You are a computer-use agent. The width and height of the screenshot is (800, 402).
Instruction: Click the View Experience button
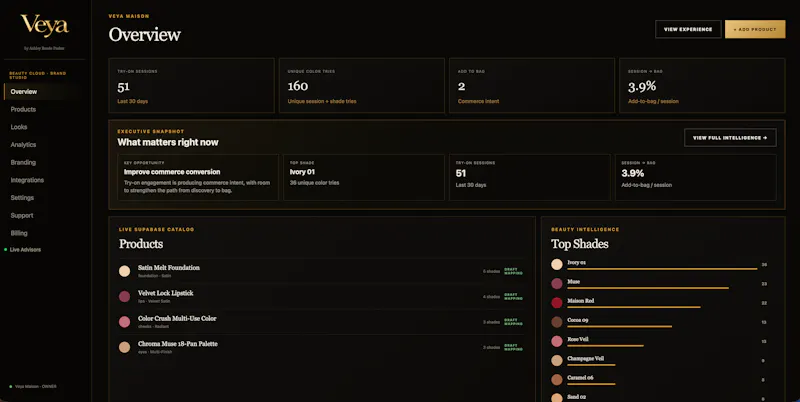[x=688, y=30]
